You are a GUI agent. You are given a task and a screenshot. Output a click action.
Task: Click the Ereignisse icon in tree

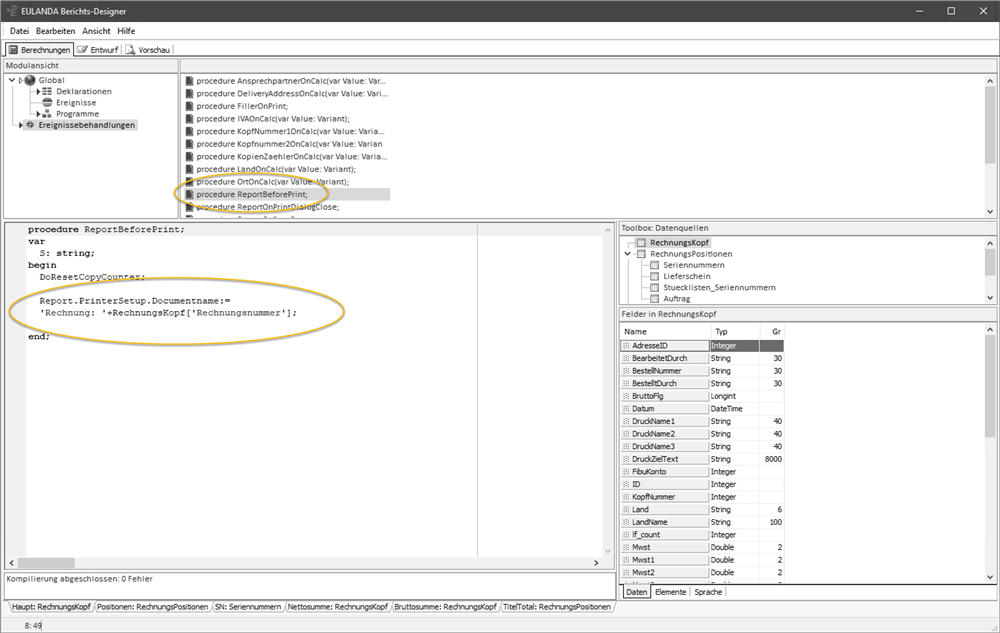coord(47,103)
